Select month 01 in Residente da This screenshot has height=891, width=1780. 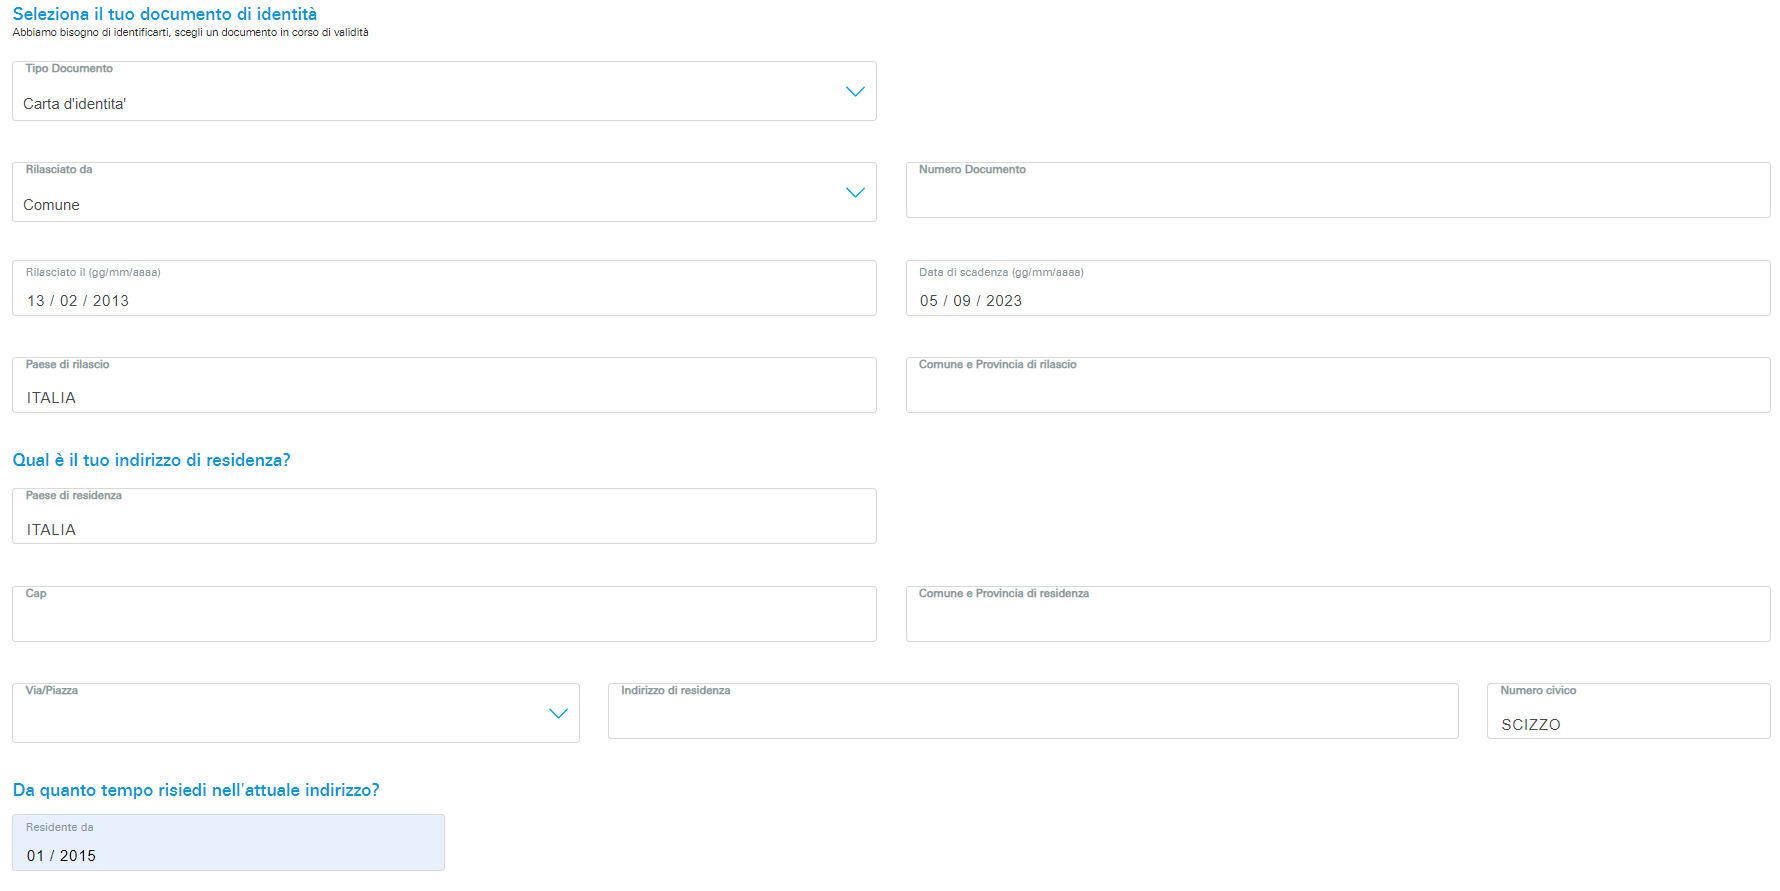coord(36,856)
